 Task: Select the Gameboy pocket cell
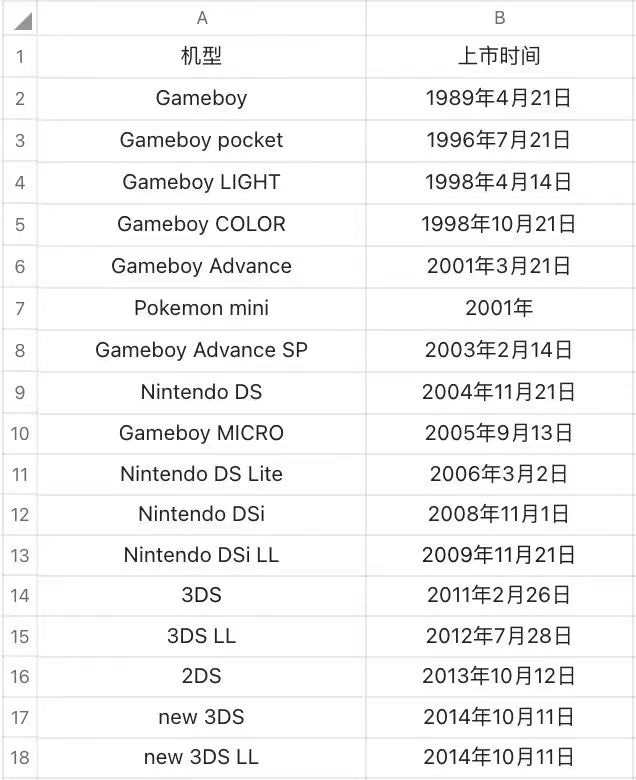(201, 140)
